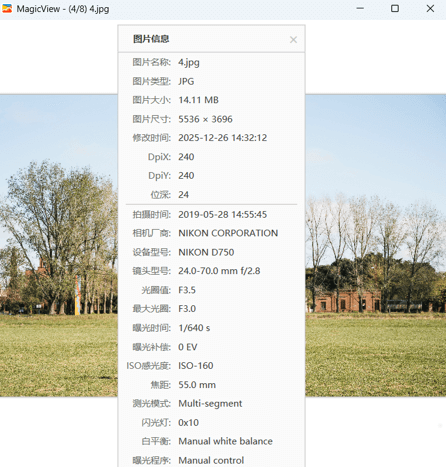Select lens model 24.0-70.0 mm f/2.8
446x467 pixels.
click(219, 271)
